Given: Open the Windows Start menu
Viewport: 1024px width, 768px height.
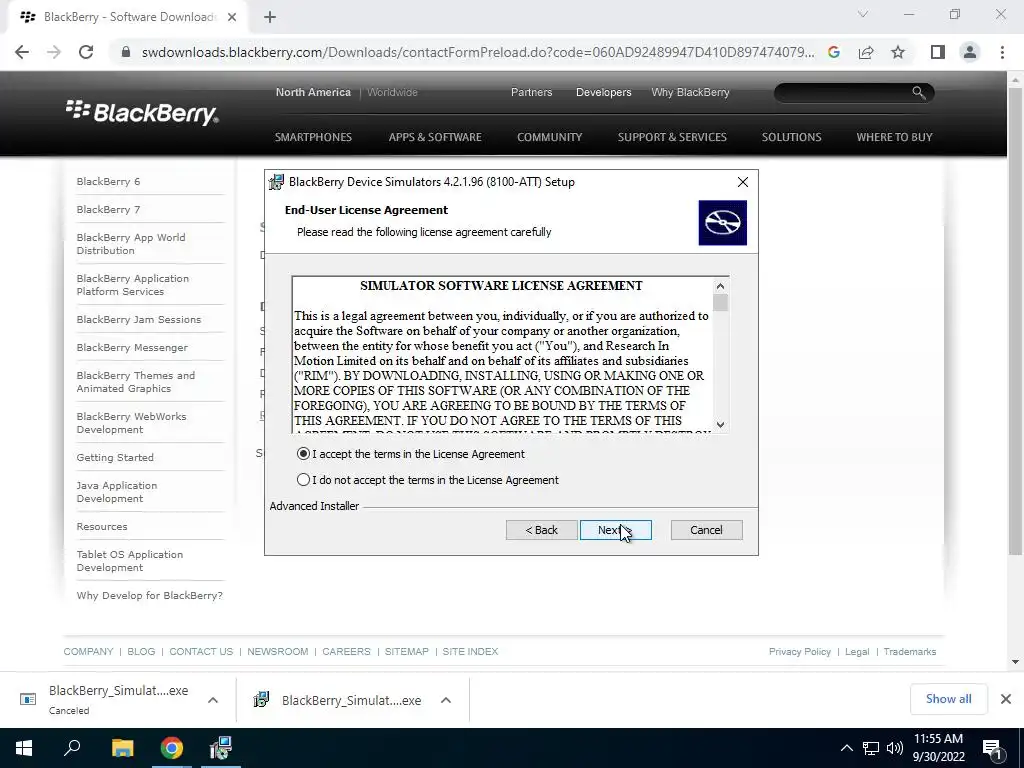Looking at the screenshot, I should tap(24, 748).
